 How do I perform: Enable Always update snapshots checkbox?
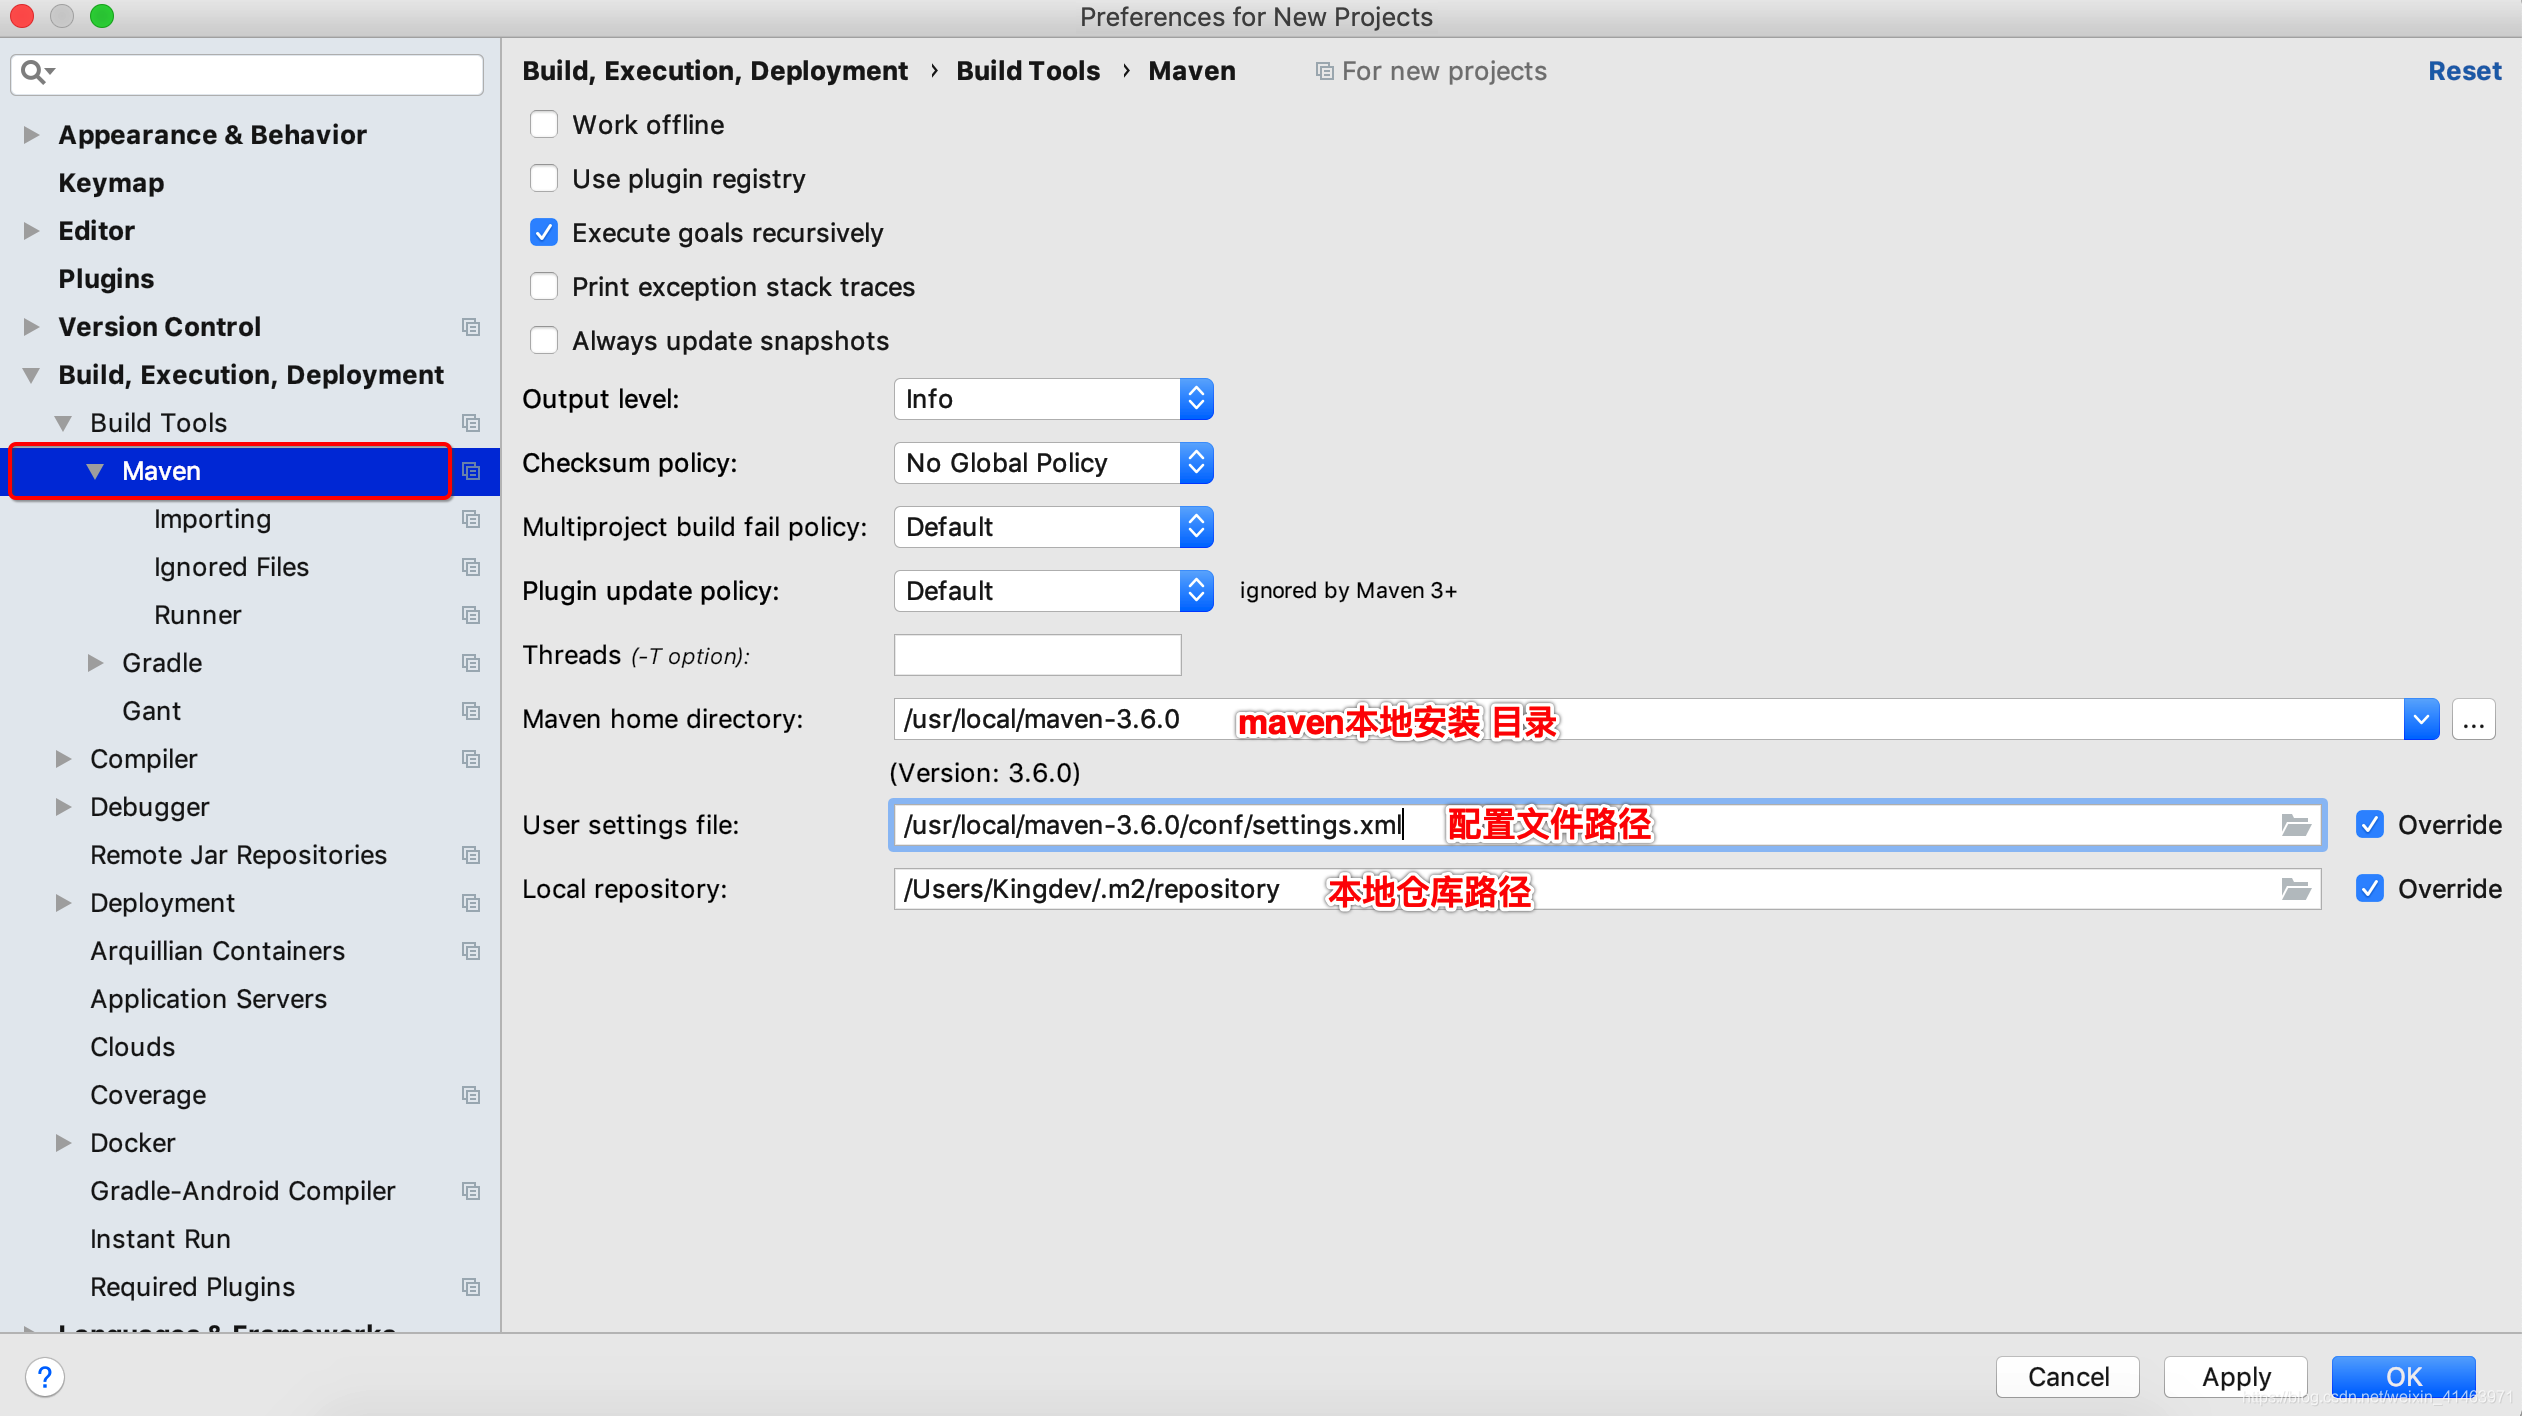[x=544, y=341]
